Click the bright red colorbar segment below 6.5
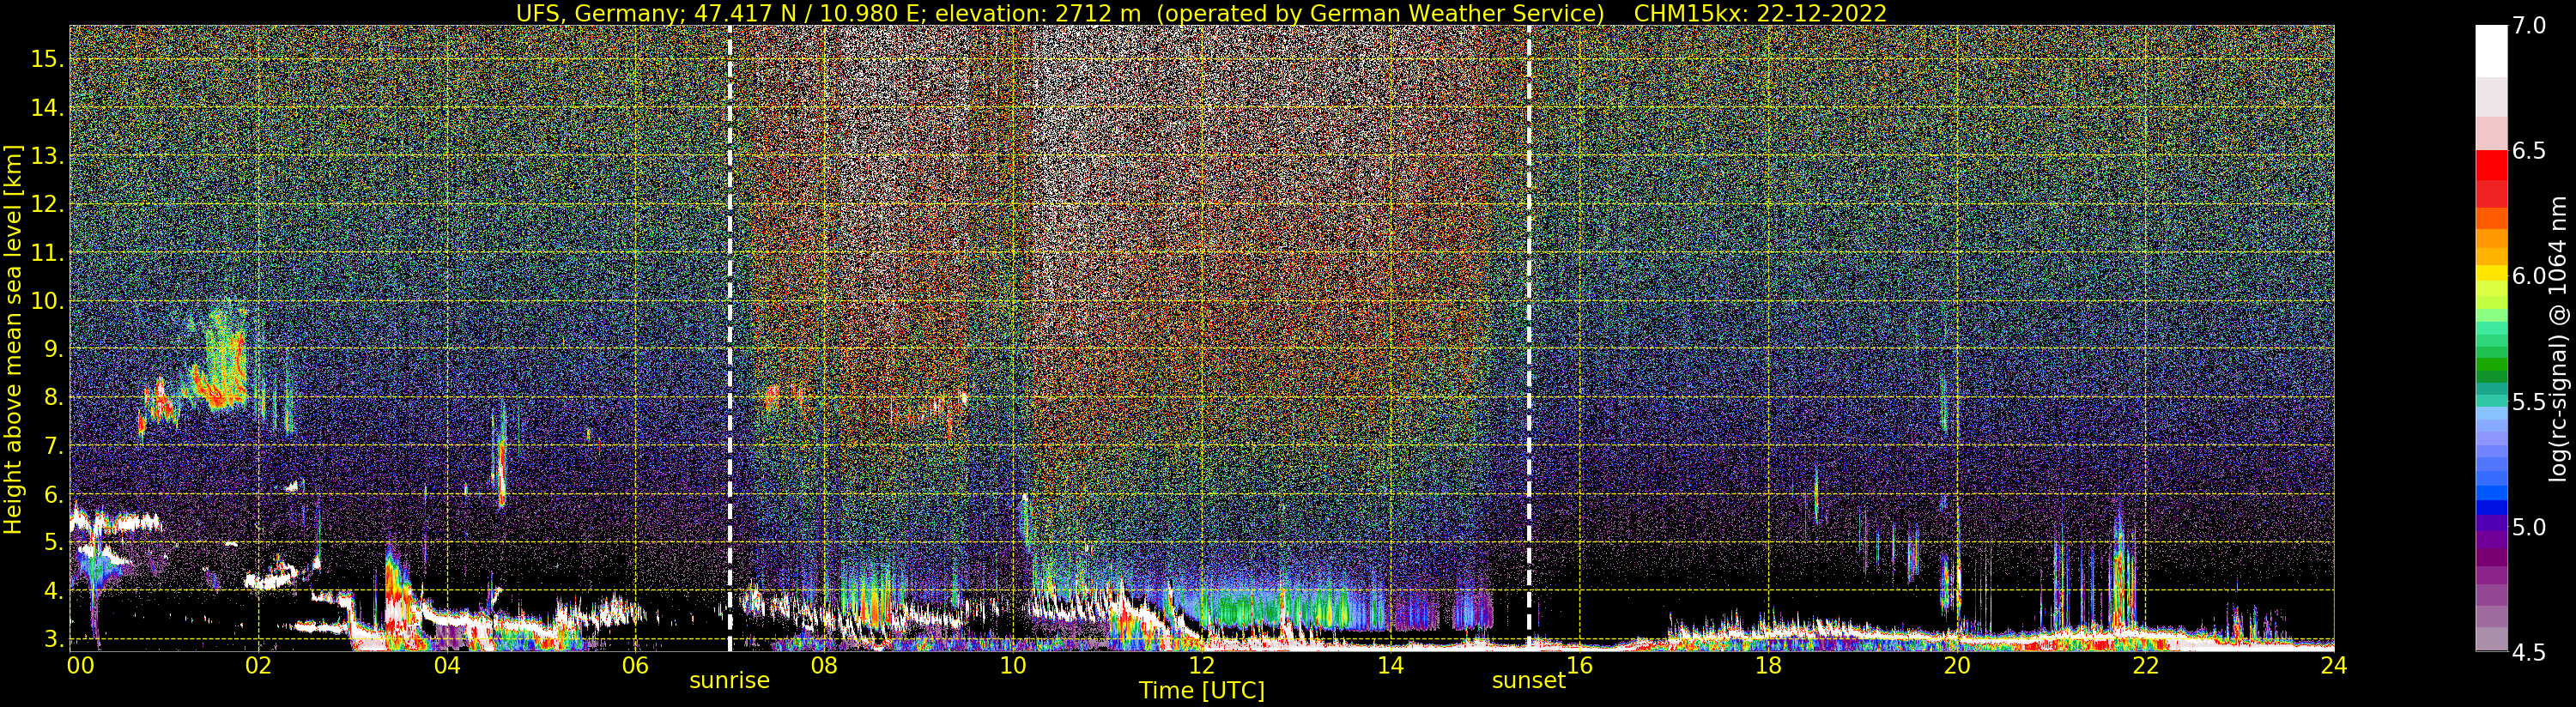Screen dimensions: 2576x707 coord(2491,165)
